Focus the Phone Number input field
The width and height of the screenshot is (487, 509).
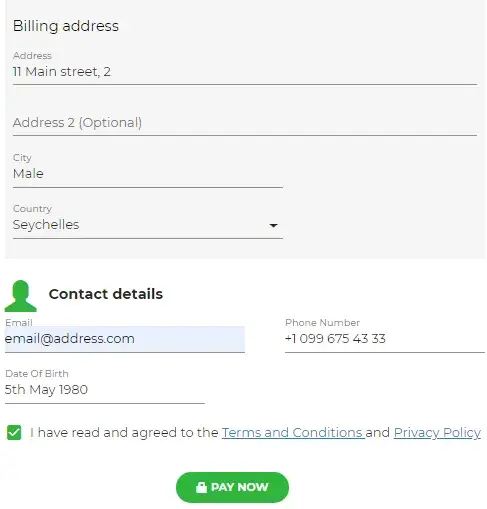point(385,339)
